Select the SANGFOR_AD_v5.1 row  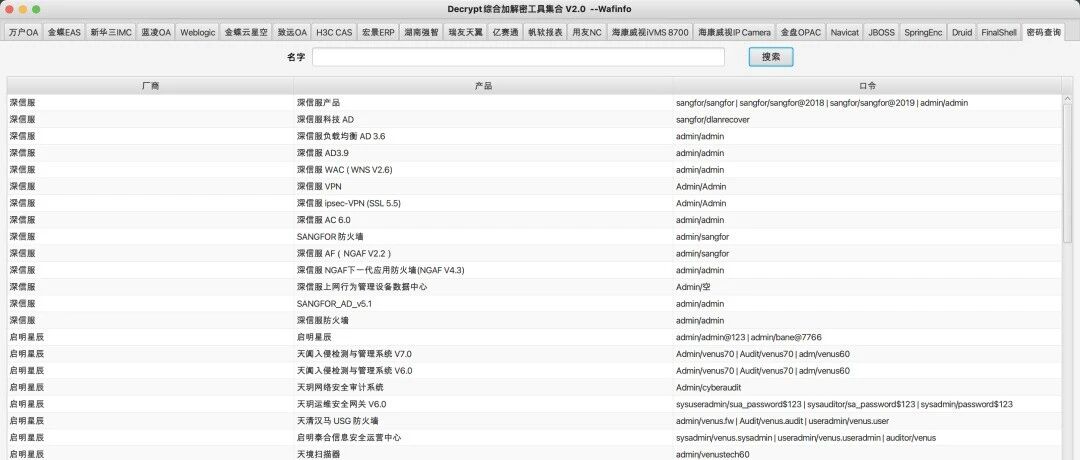click(534, 304)
